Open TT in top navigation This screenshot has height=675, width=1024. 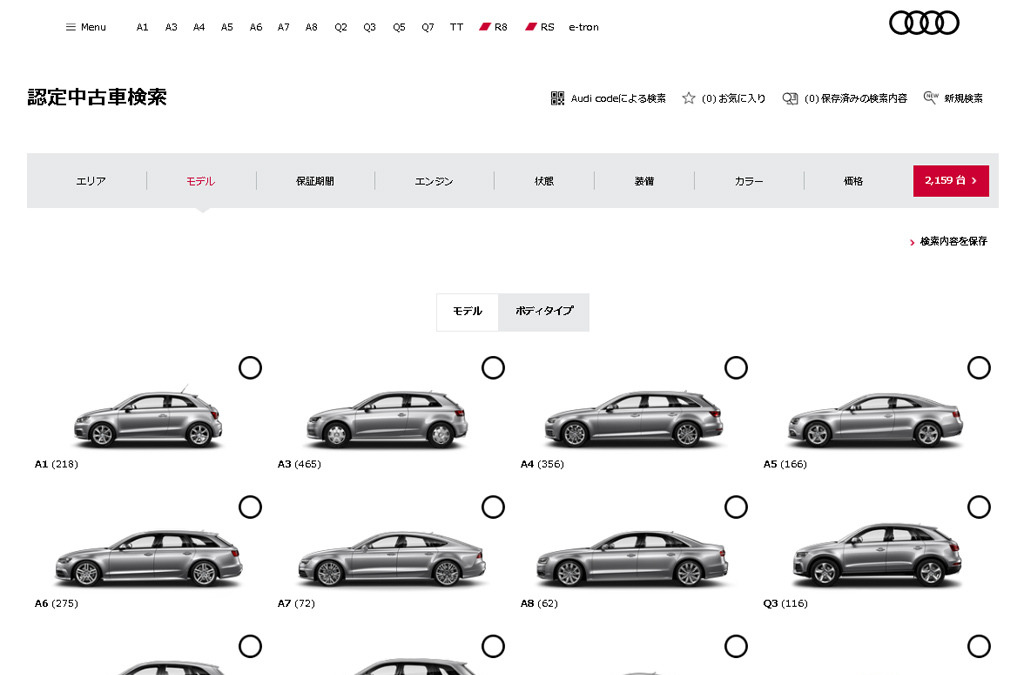[456, 27]
